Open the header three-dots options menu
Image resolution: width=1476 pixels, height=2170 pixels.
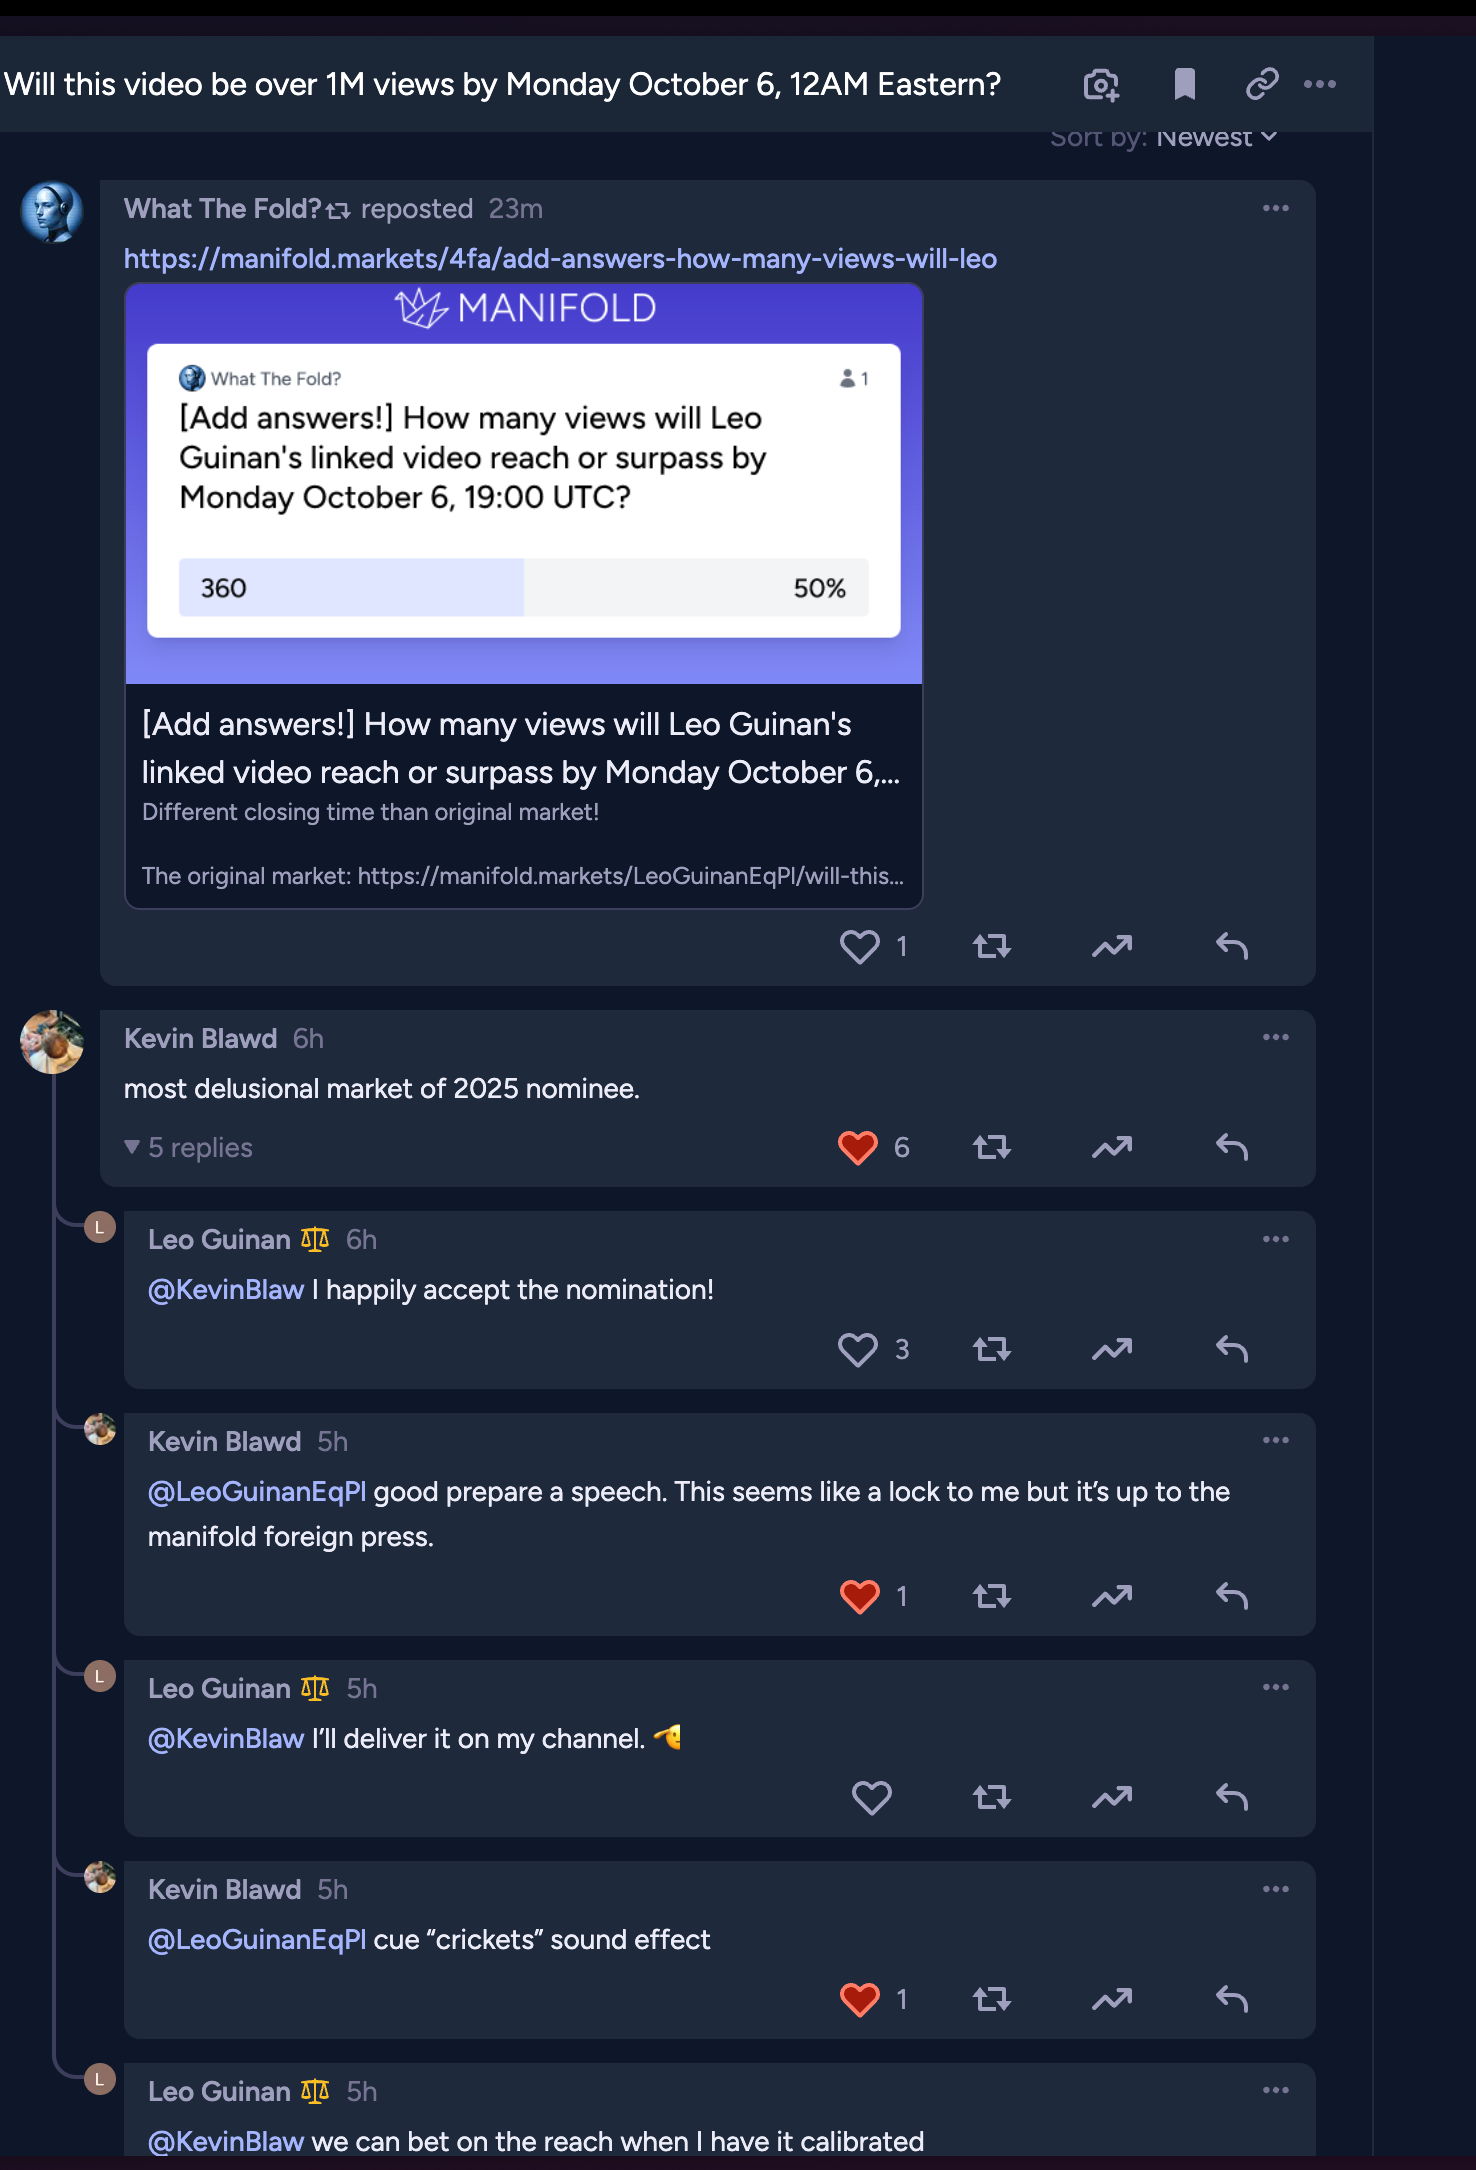pos(1320,85)
